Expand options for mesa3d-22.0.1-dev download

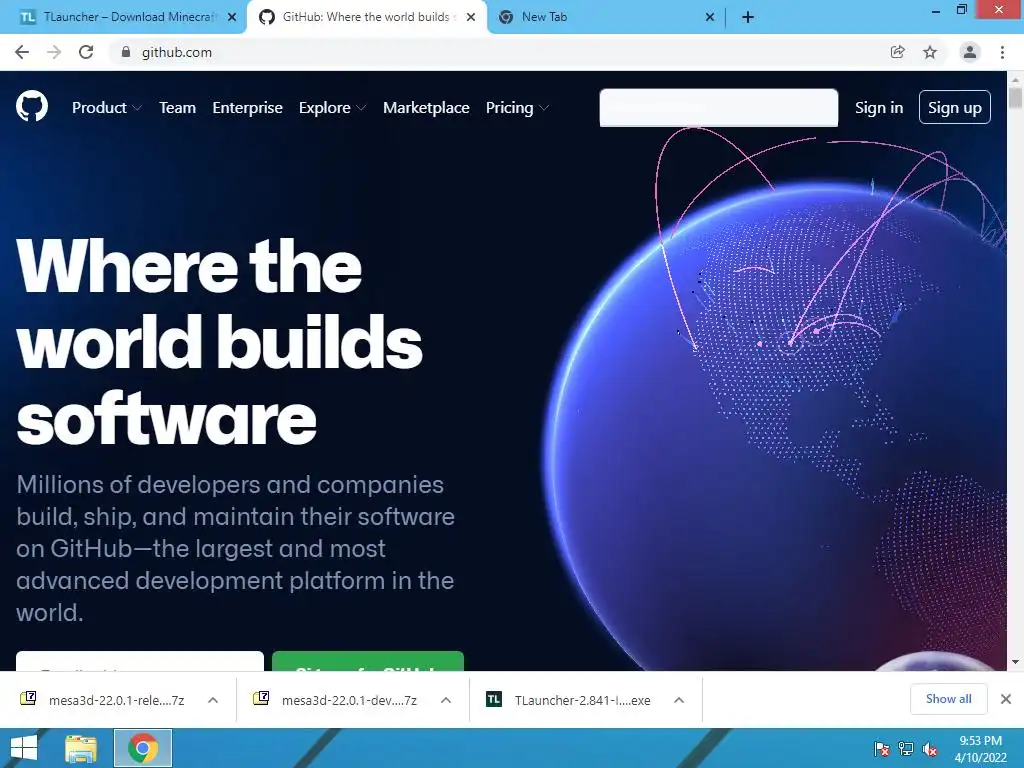pos(446,700)
